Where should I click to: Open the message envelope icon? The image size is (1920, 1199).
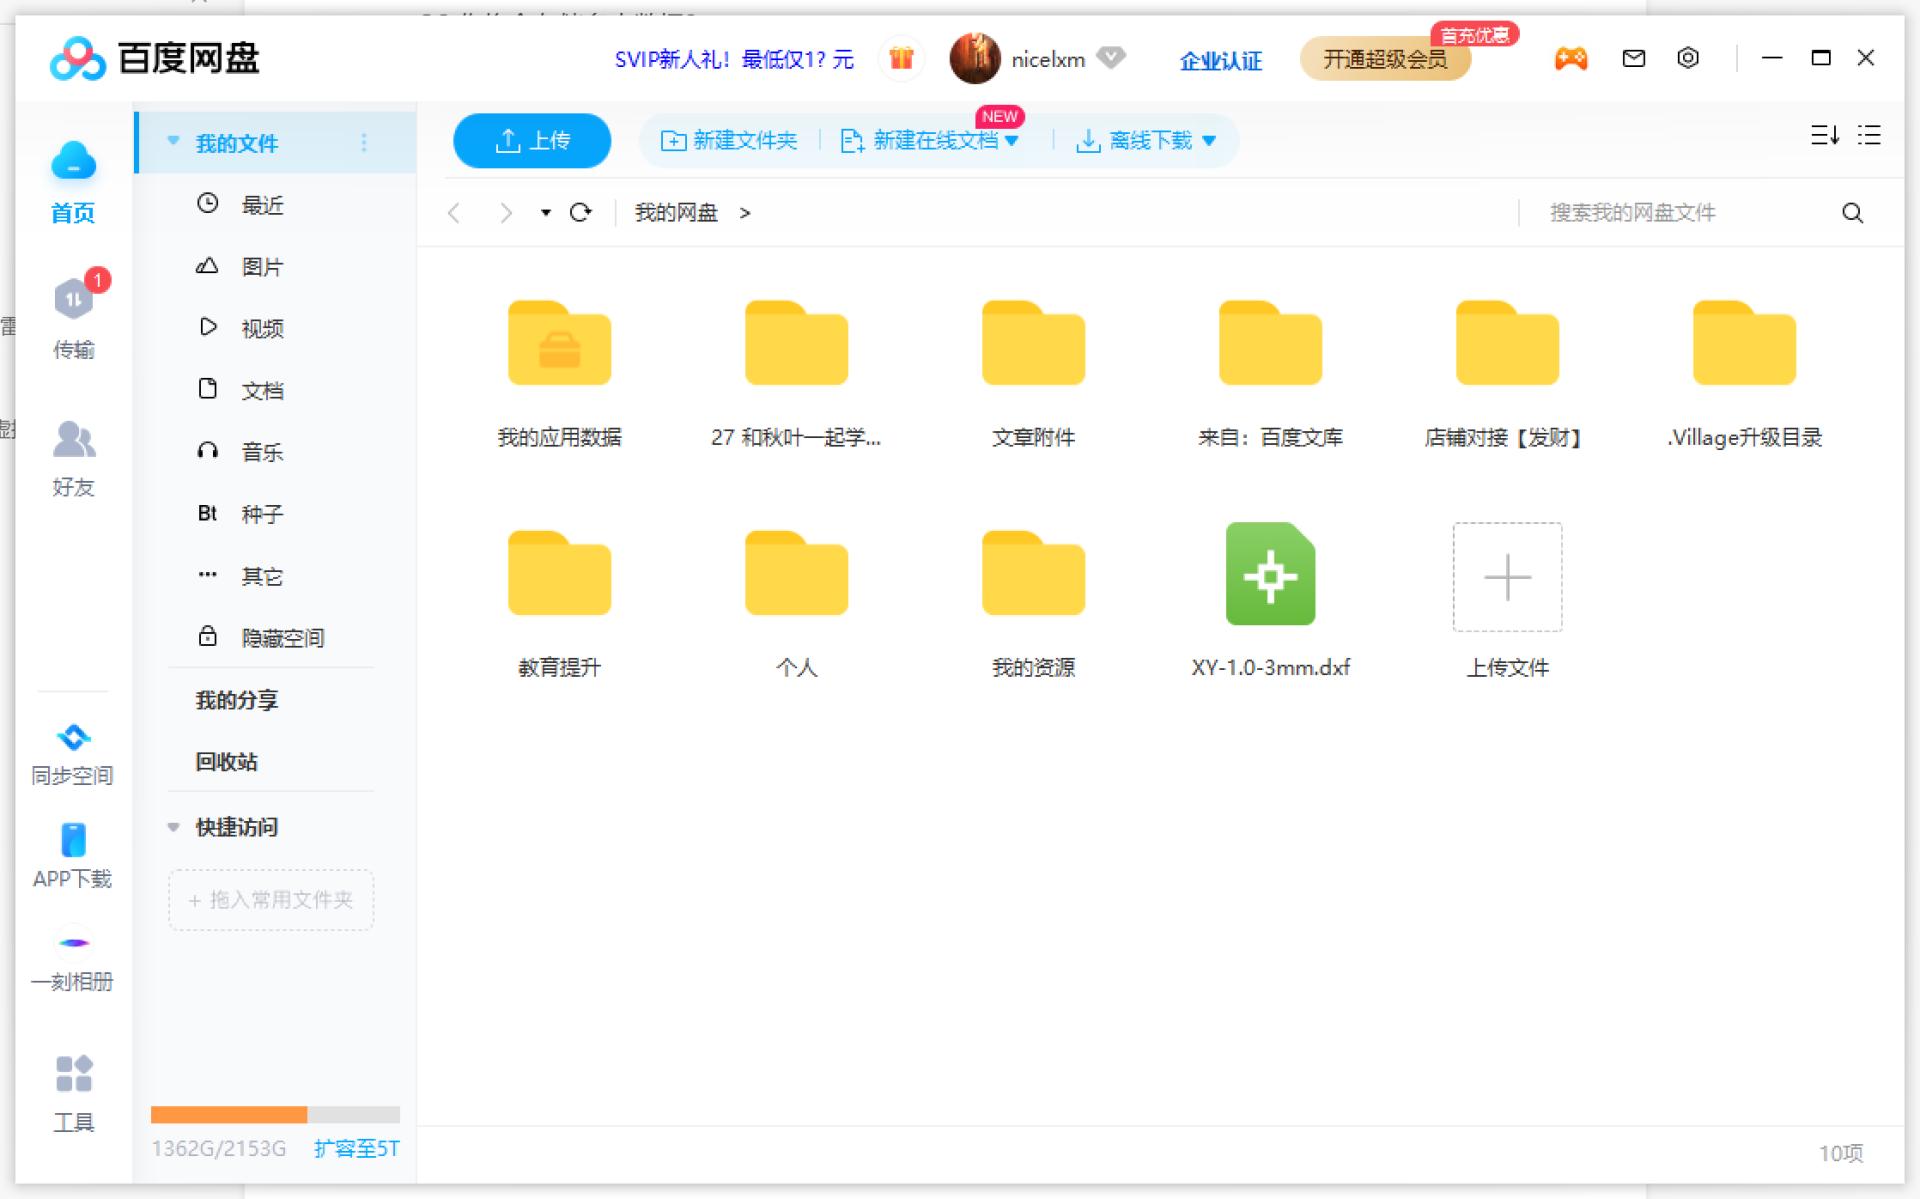(1632, 58)
